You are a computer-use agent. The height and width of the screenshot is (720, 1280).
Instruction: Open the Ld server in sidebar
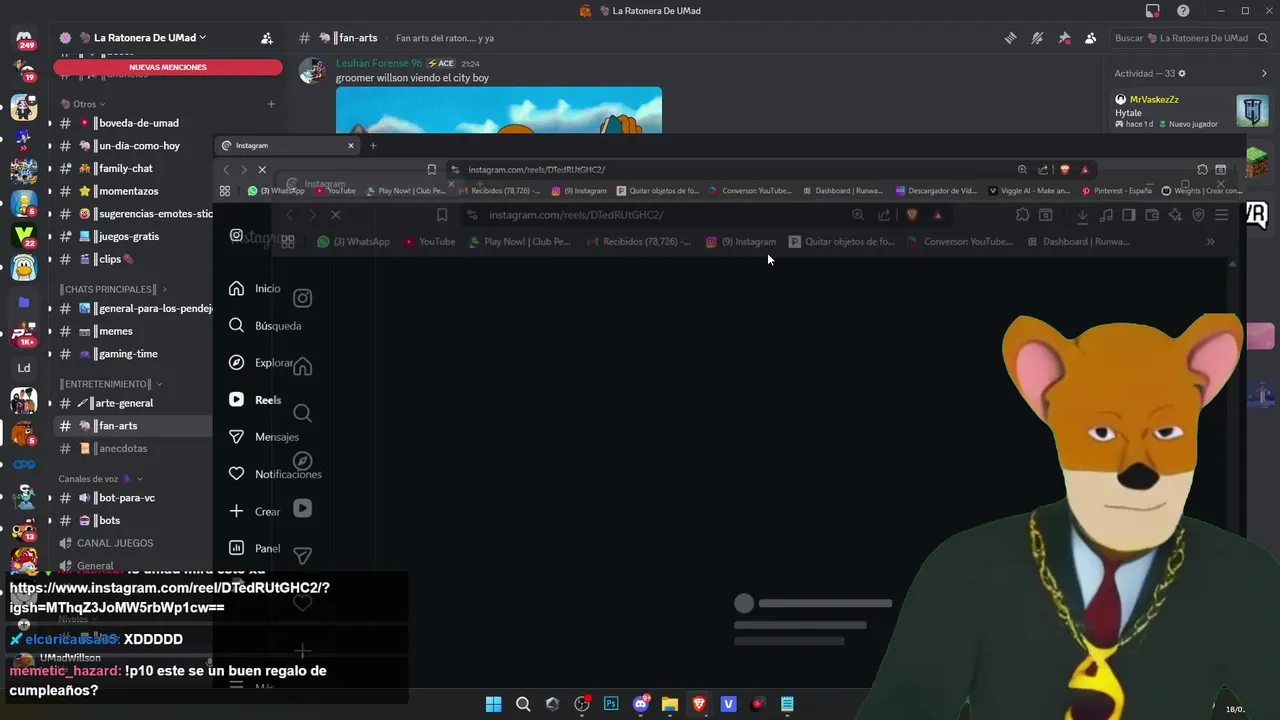click(24, 367)
